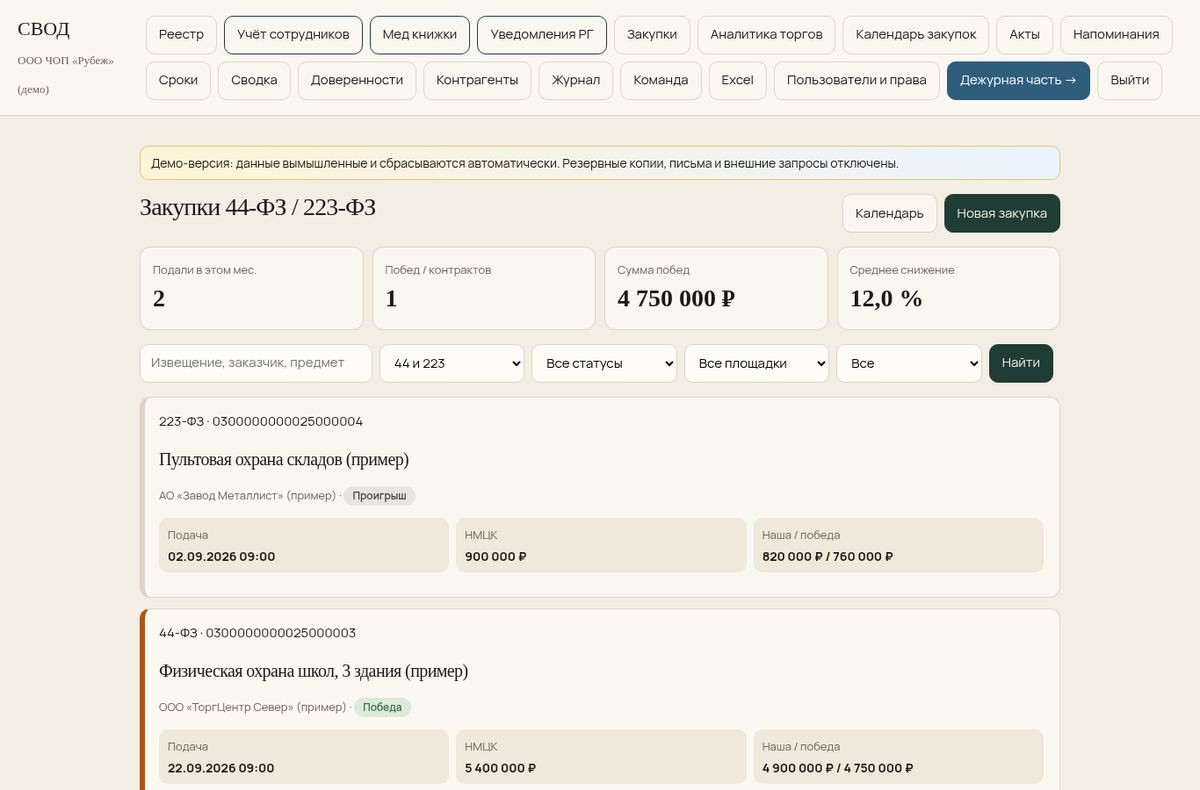This screenshot has width=1200, height=790.
Task: Open Пользователи и права
Action: [x=857, y=80]
